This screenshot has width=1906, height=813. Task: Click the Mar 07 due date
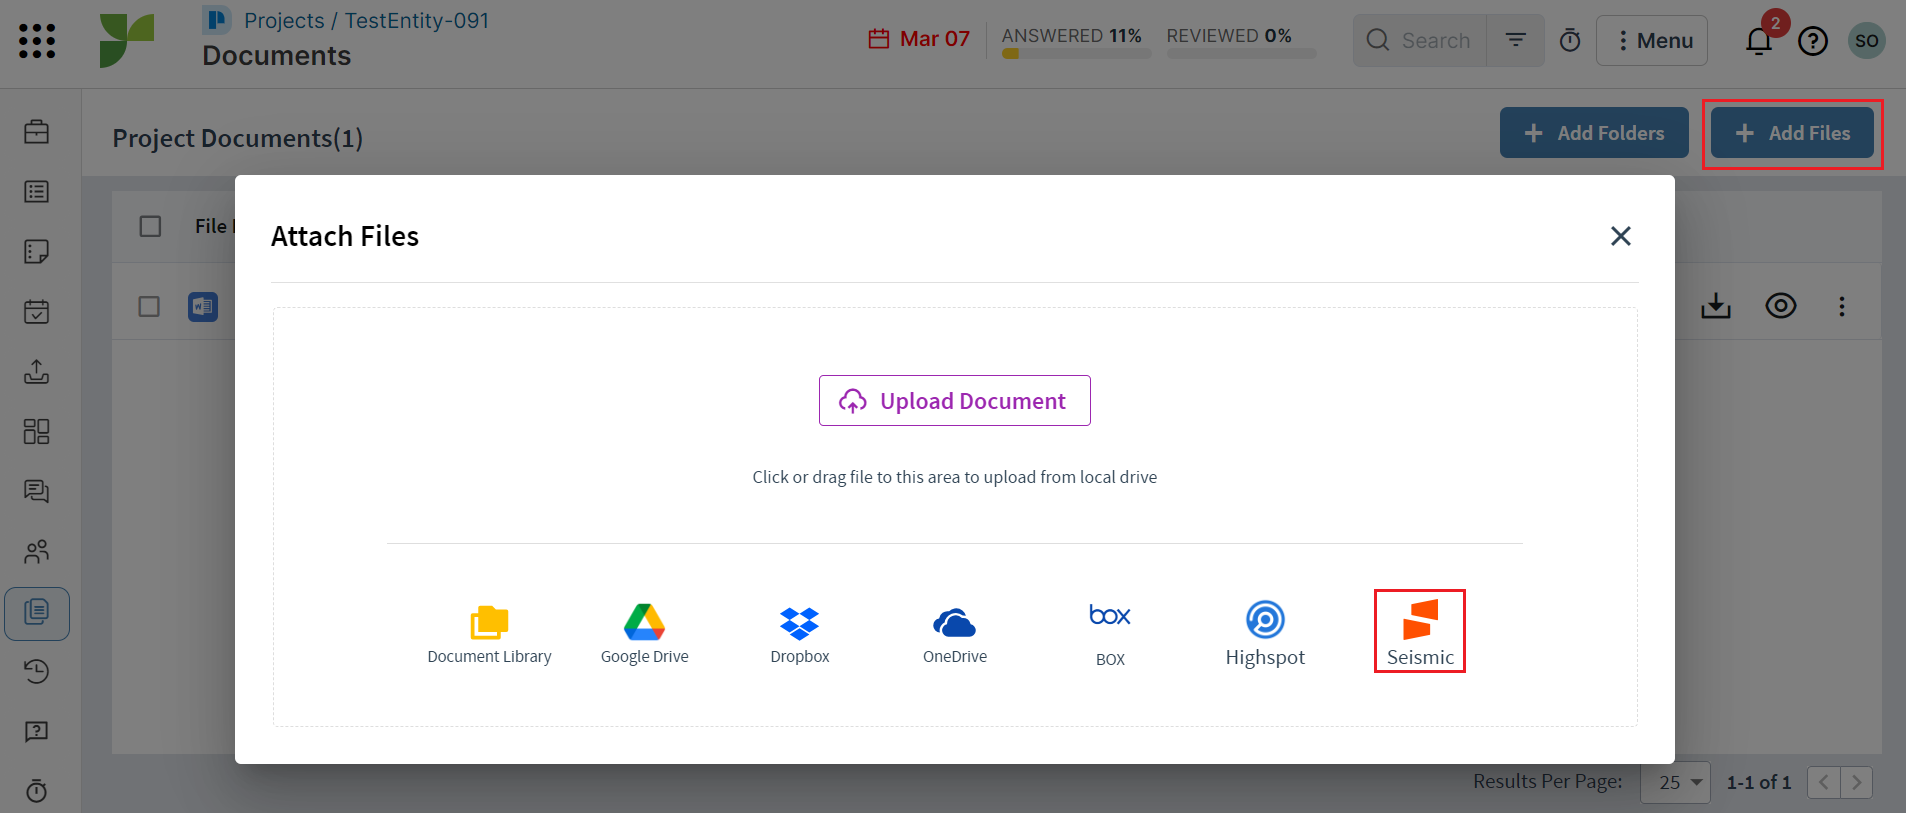point(919,39)
